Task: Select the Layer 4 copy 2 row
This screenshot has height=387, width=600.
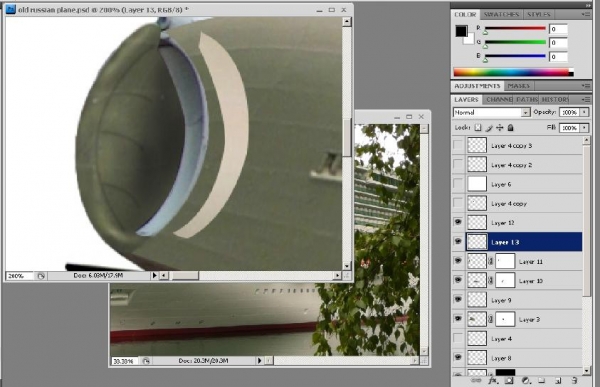Action: [x=517, y=165]
